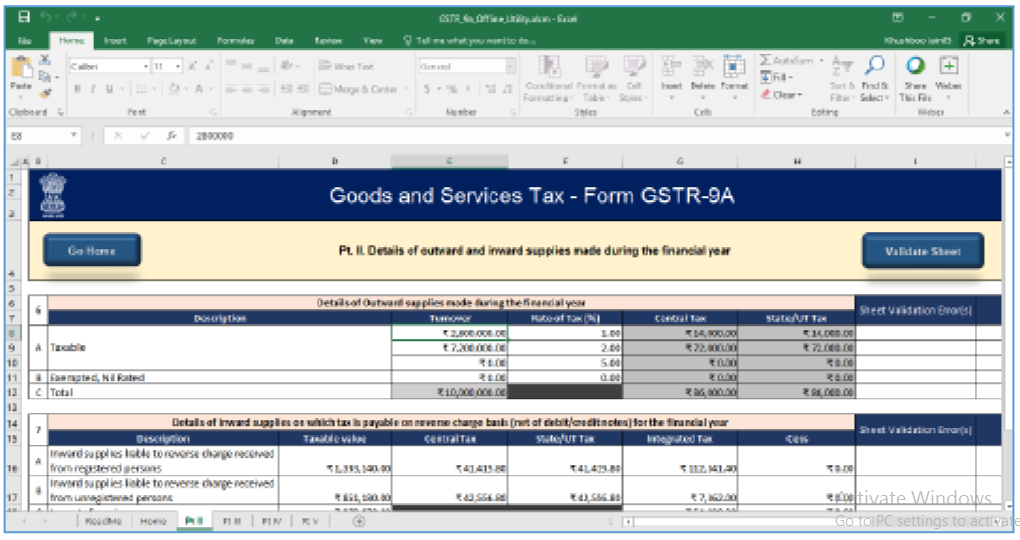Open the number format dropdown (General)
This screenshot has height=540, width=1020.
pyautogui.click(x=510, y=66)
